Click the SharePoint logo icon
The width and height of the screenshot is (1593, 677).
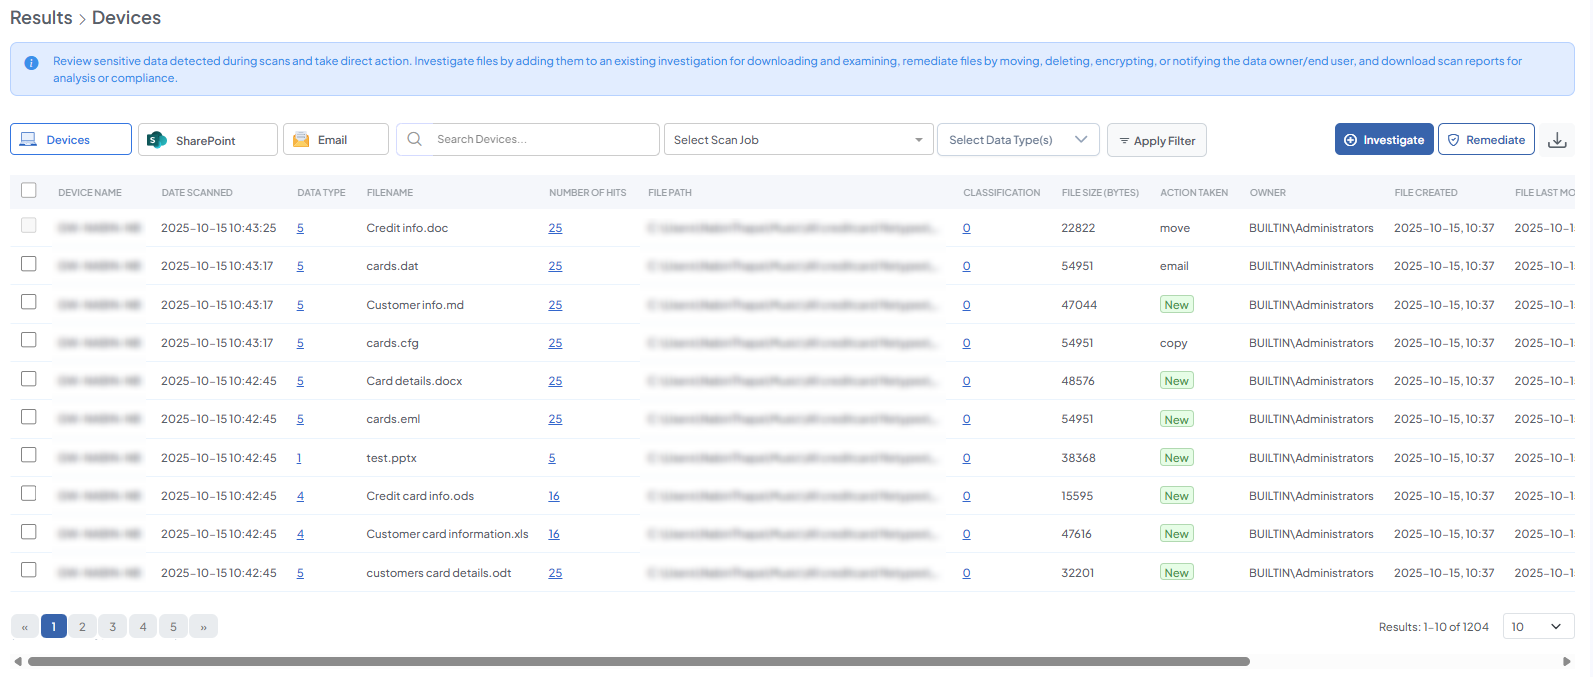(157, 140)
